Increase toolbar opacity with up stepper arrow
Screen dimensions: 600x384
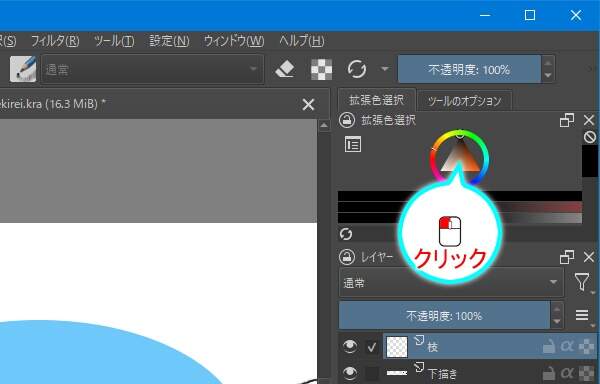click(x=548, y=62)
